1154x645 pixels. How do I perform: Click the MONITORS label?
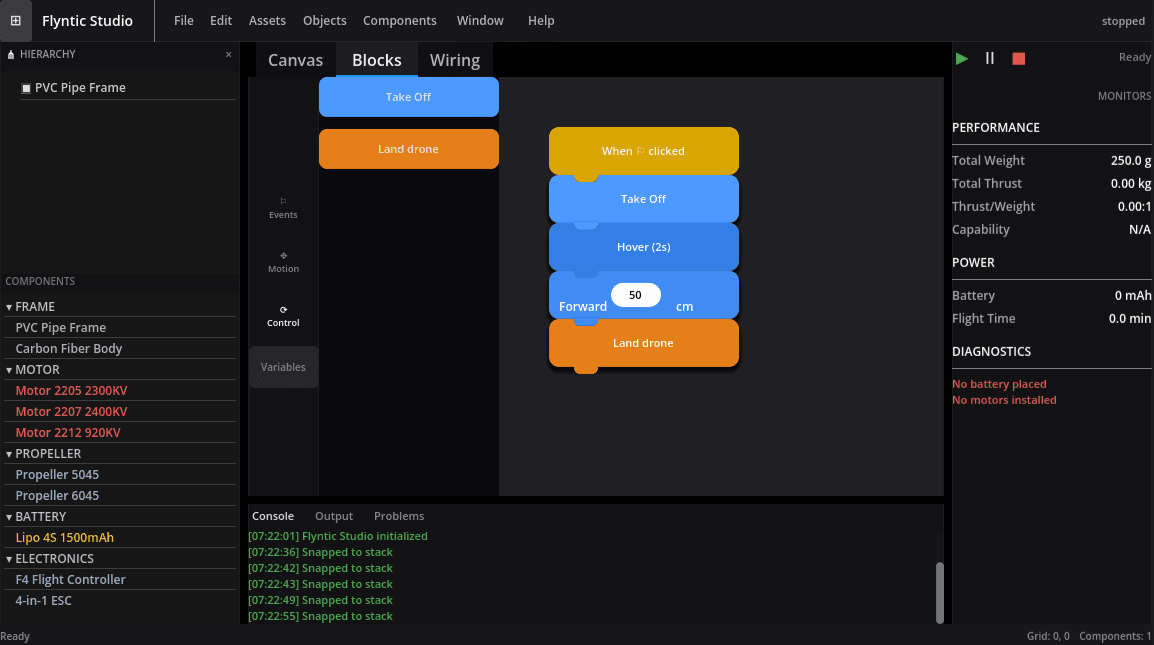coord(1124,96)
